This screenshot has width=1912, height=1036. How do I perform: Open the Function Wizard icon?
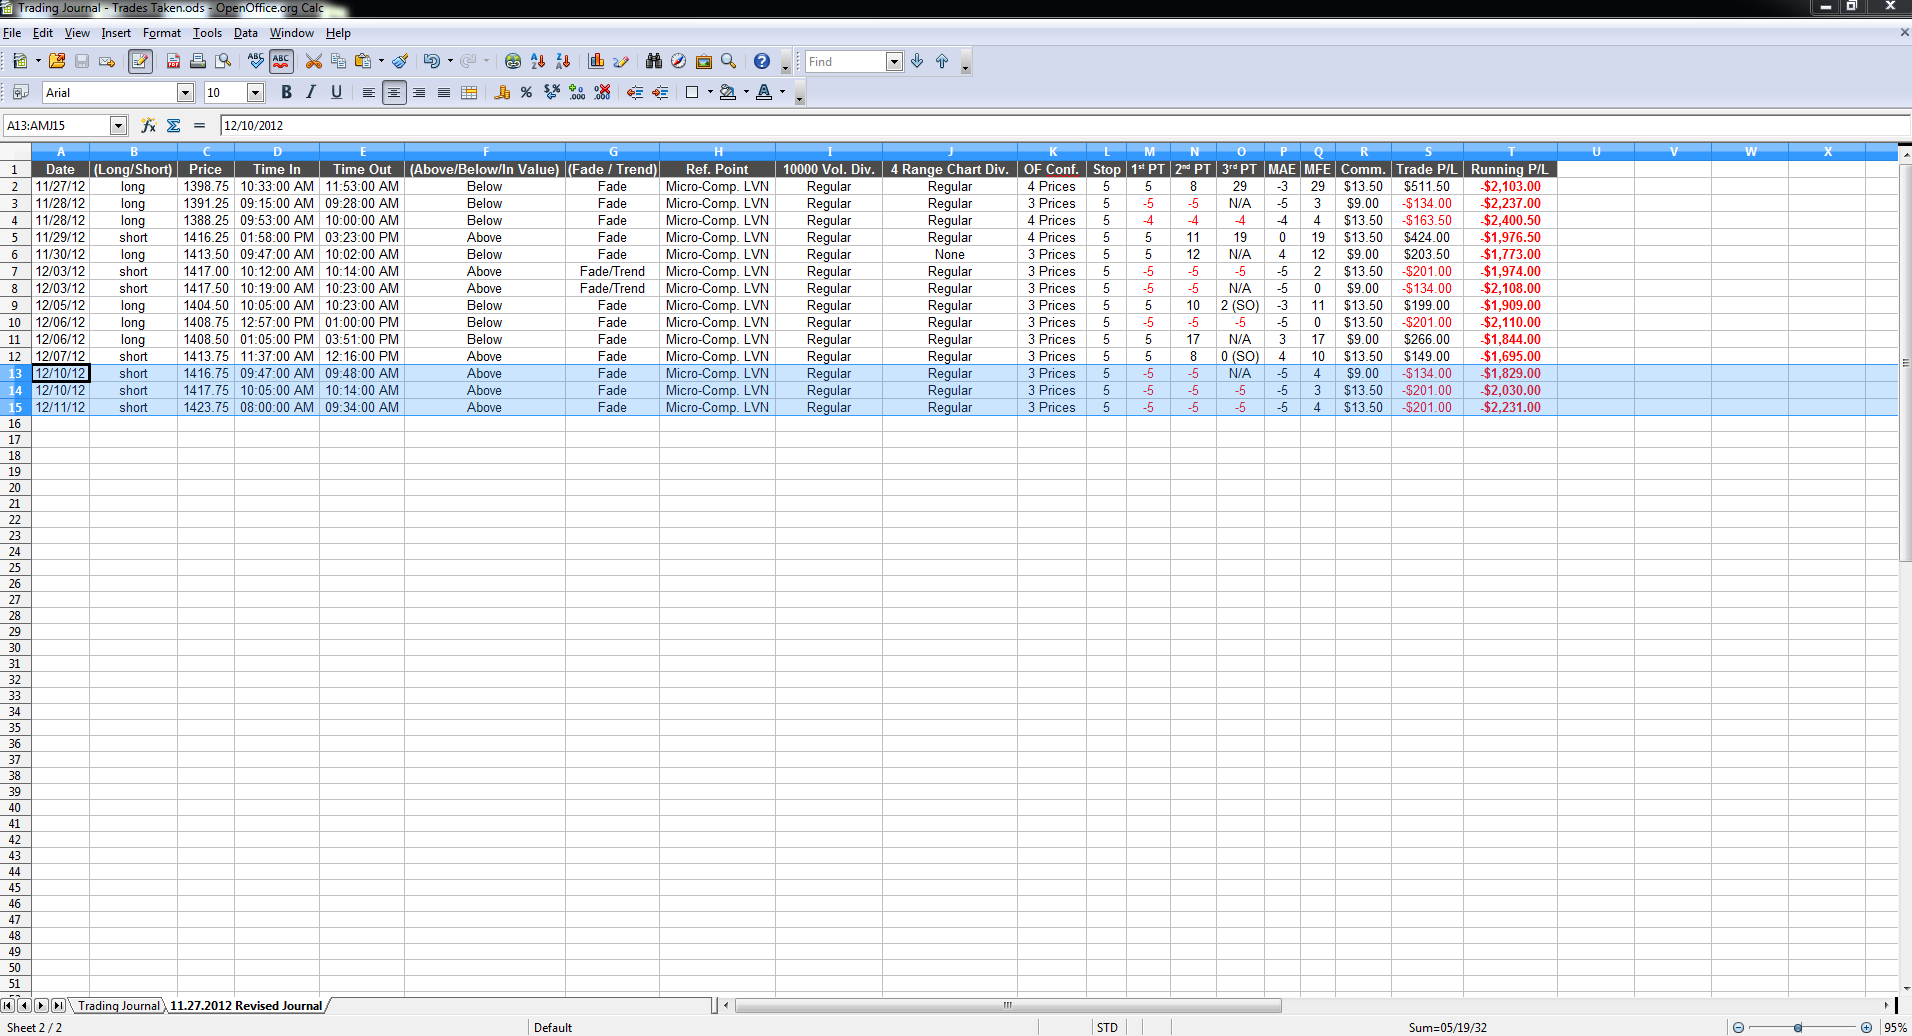coord(149,125)
